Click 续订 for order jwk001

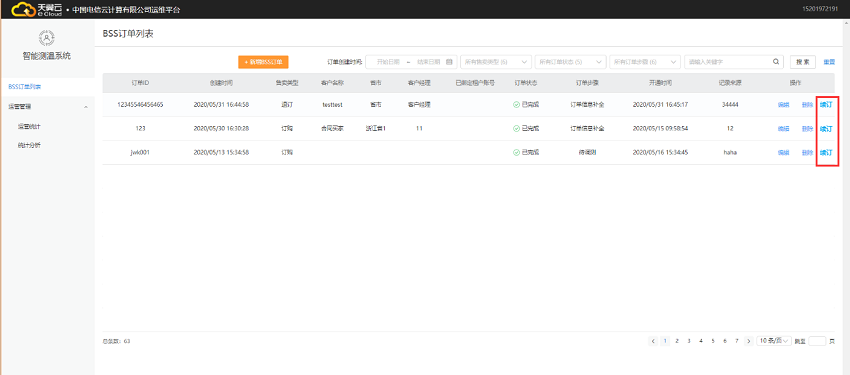click(x=826, y=153)
